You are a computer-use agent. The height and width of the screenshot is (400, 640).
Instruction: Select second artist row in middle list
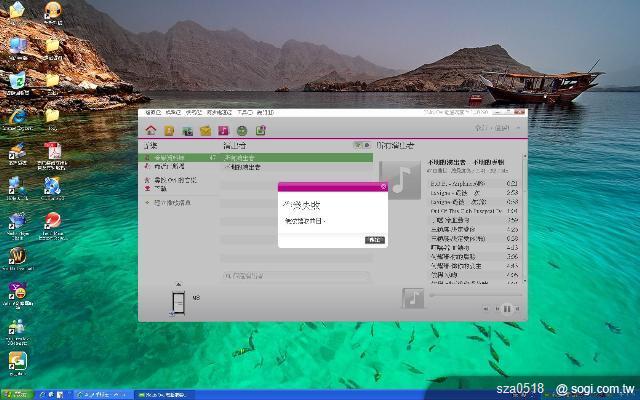pyautogui.click(x=297, y=167)
